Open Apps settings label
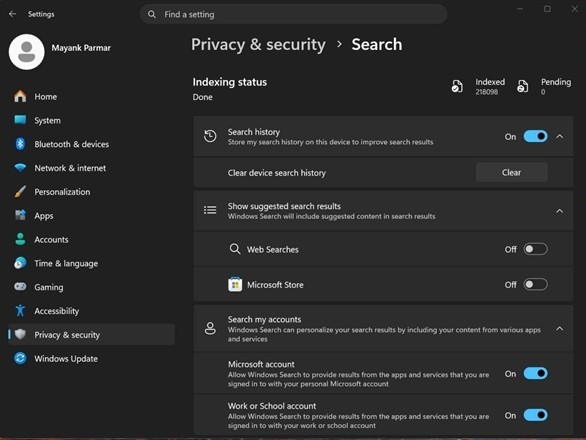586x440 pixels. [x=44, y=216]
